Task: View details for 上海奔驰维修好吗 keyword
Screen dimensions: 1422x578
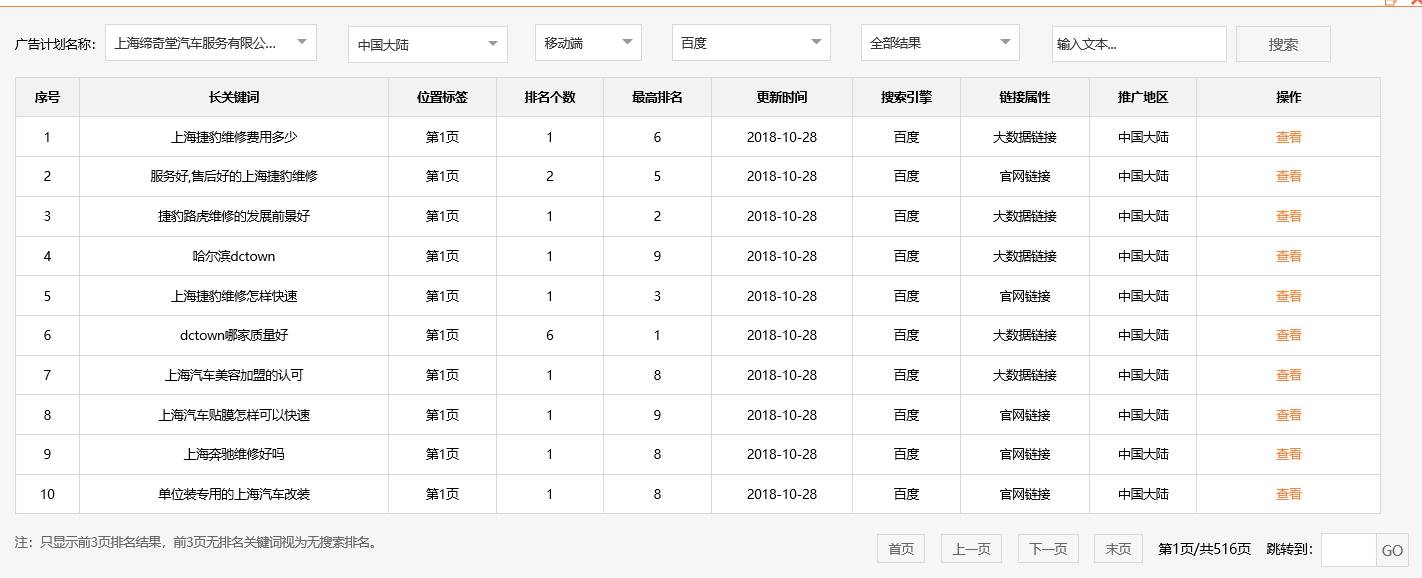Action: tap(1288, 454)
